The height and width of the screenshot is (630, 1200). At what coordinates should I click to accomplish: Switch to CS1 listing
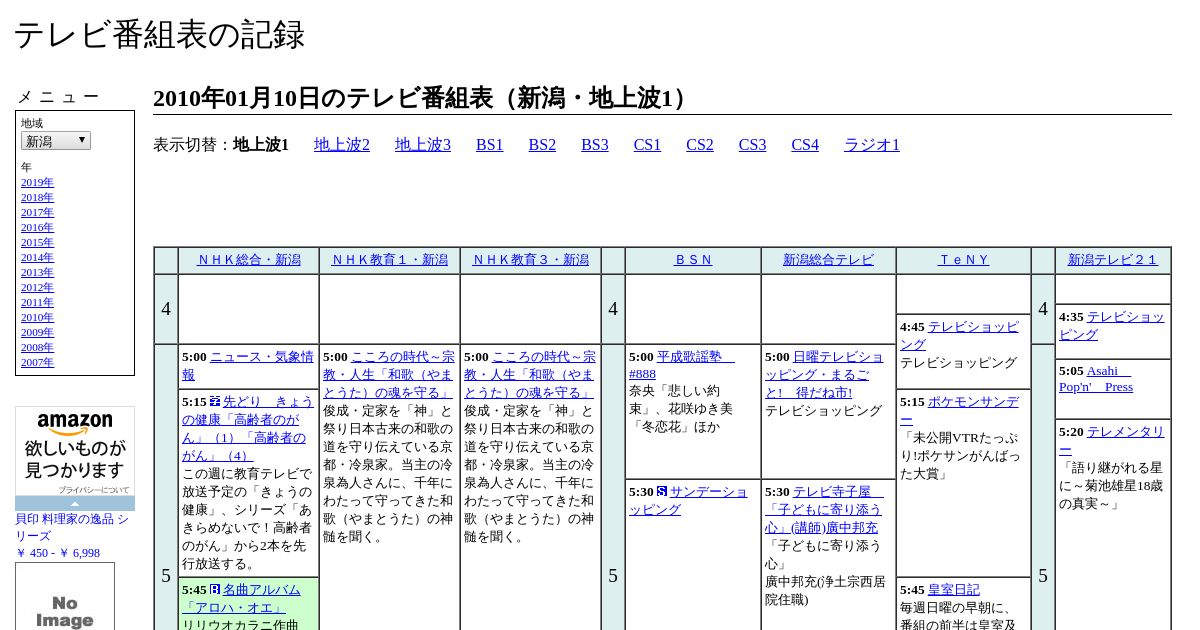tap(647, 145)
